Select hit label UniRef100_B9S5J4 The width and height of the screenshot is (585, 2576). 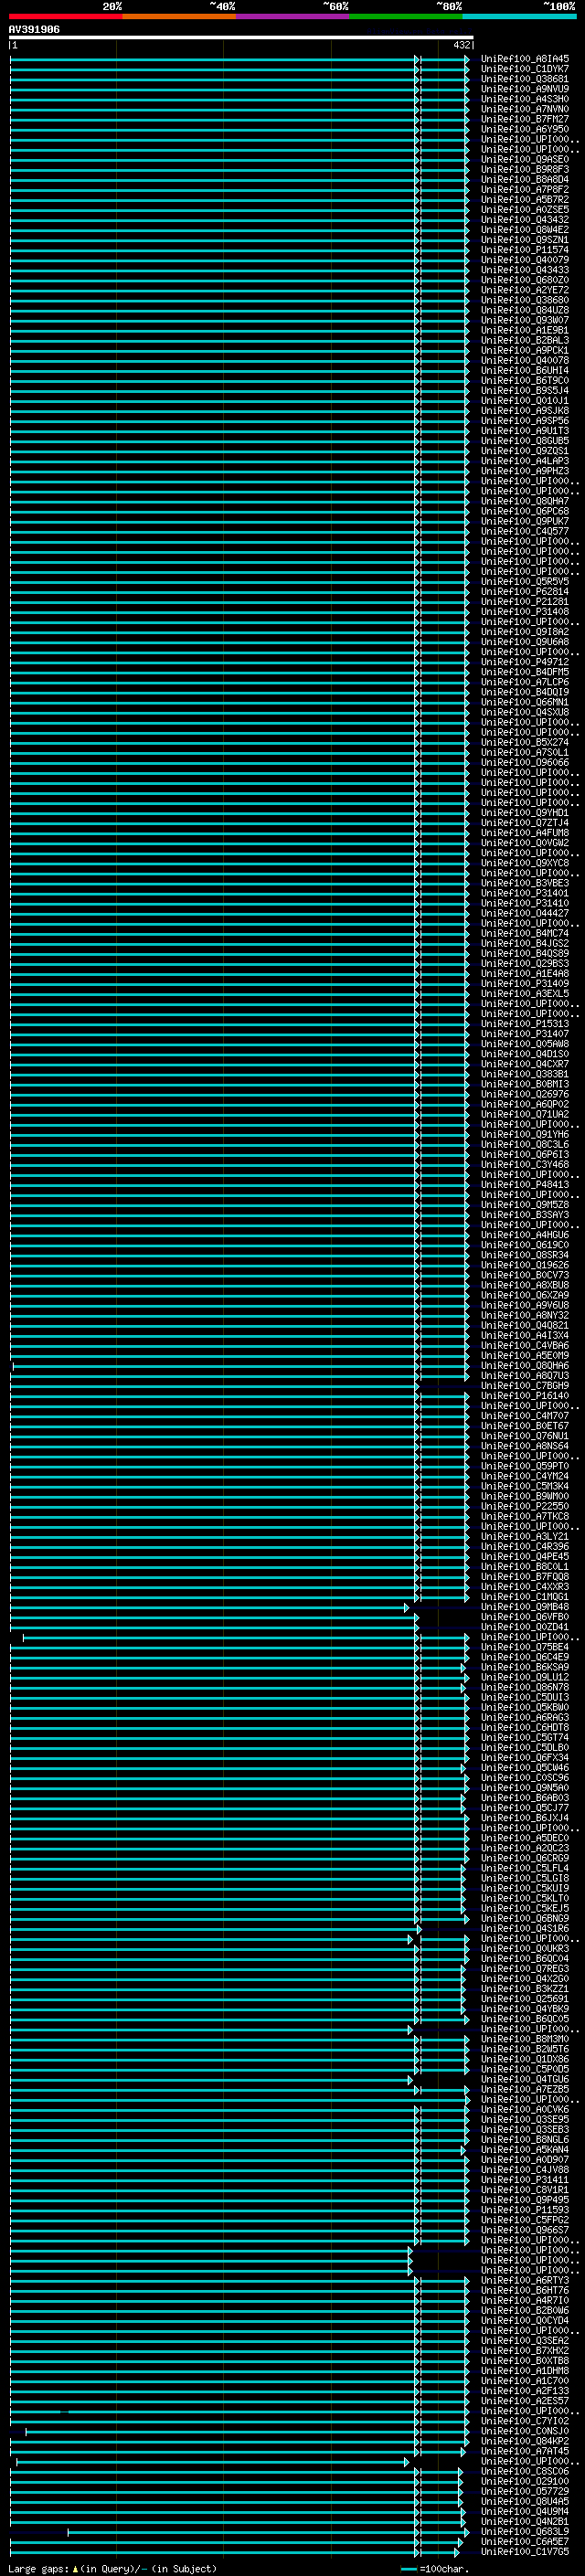coord(525,391)
